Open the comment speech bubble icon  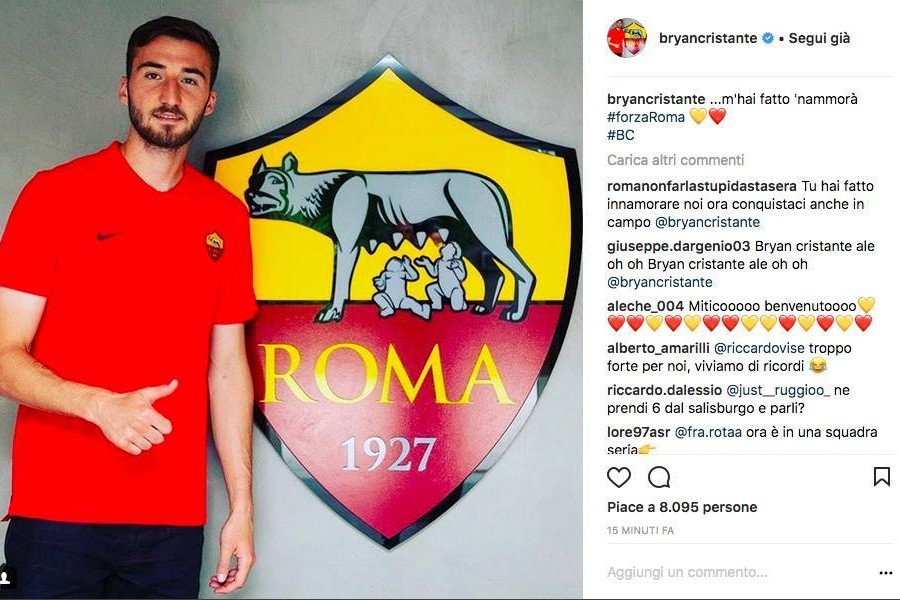659,477
